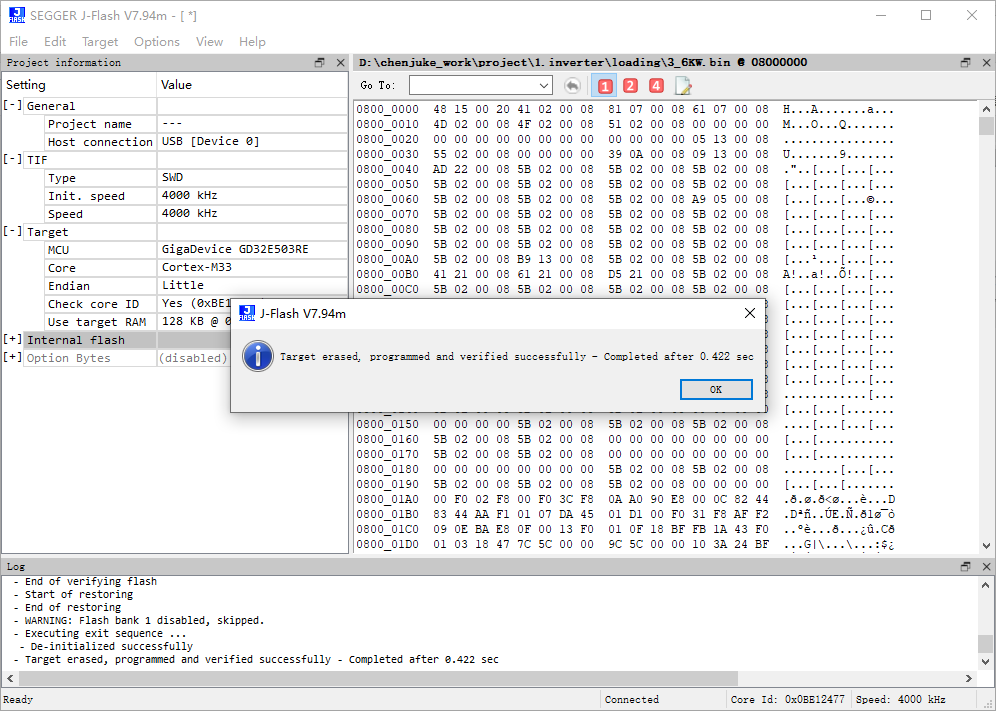Maximize the SEGGER J-Flash window
The height and width of the screenshot is (711, 996).
926,15
